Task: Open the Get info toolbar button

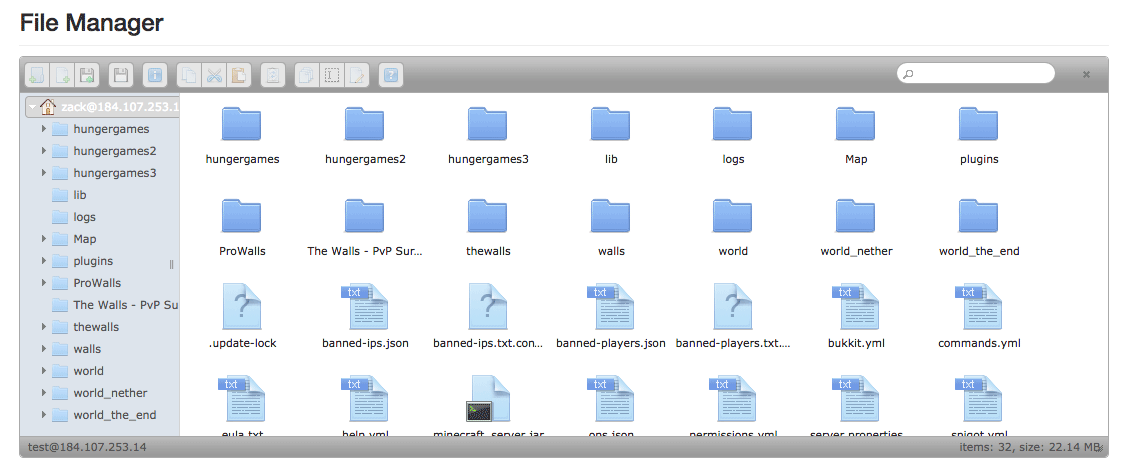Action: pos(155,75)
